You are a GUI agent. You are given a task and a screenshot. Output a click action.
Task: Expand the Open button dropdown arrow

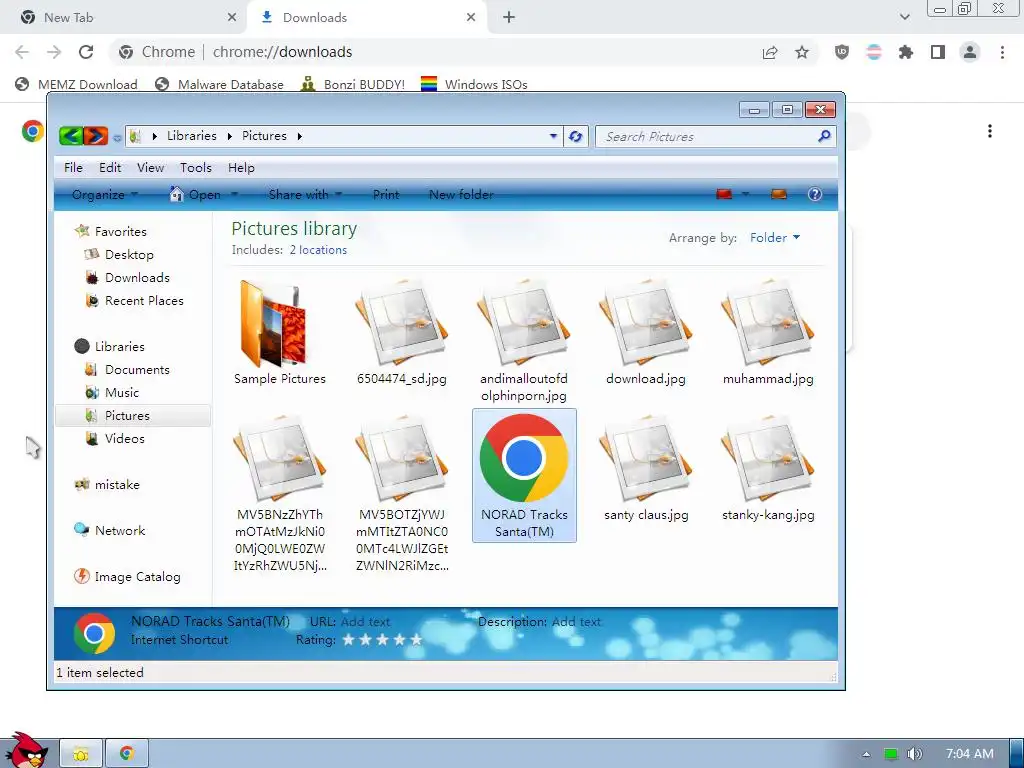pos(234,195)
